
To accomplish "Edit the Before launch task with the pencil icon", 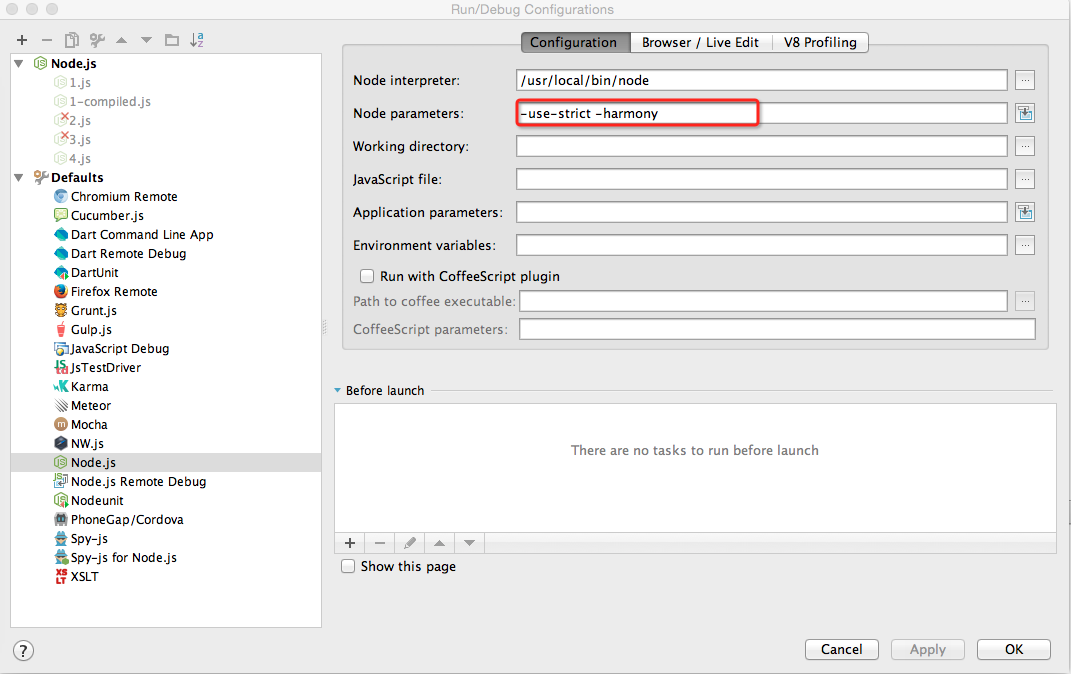I will (410, 543).
